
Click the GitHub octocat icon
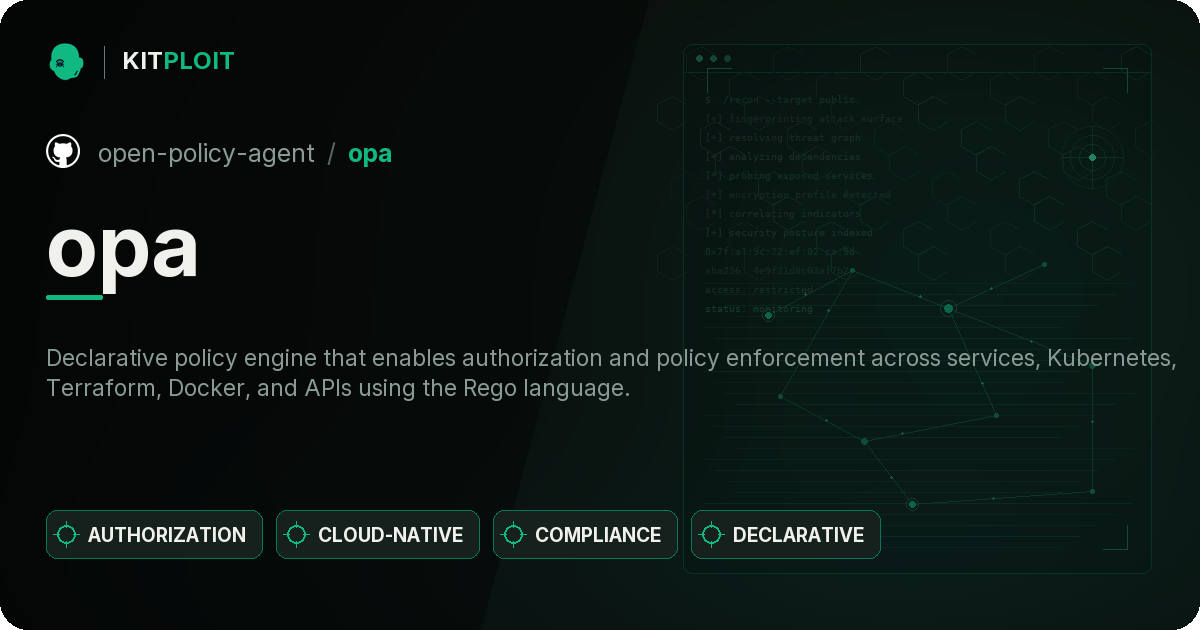(63, 152)
